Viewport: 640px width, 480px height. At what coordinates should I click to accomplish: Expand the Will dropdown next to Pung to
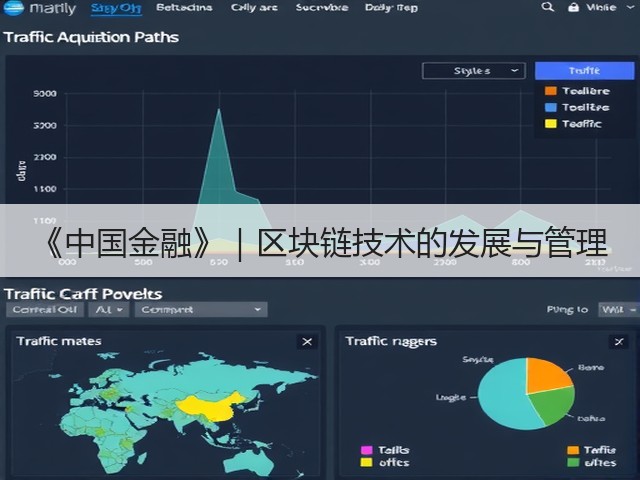[x=618, y=310]
